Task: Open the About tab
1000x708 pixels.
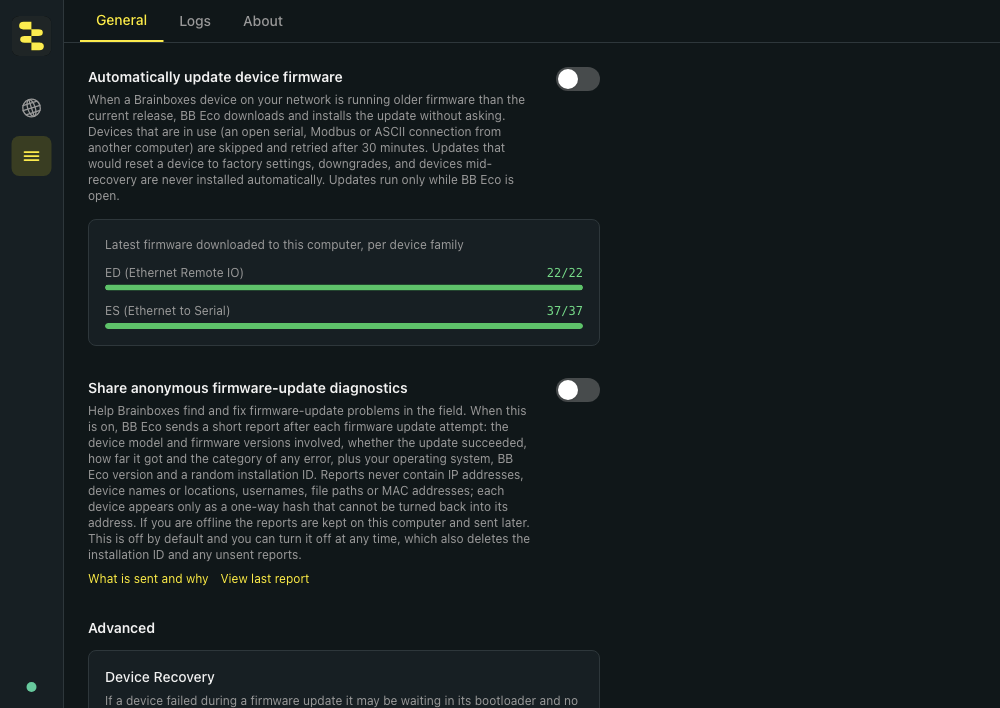Action: click(x=263, y=21)
